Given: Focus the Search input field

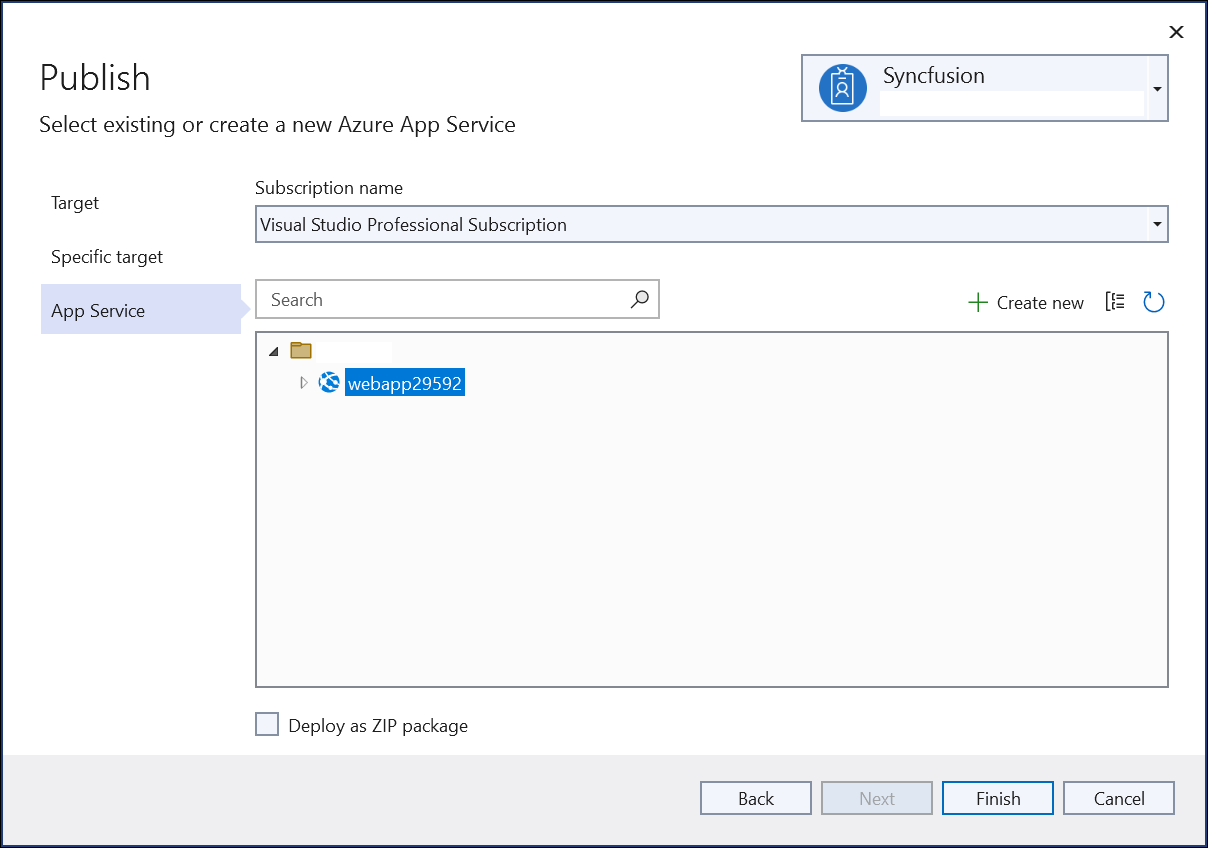Looking at the screenshot, I should [445, 300].
